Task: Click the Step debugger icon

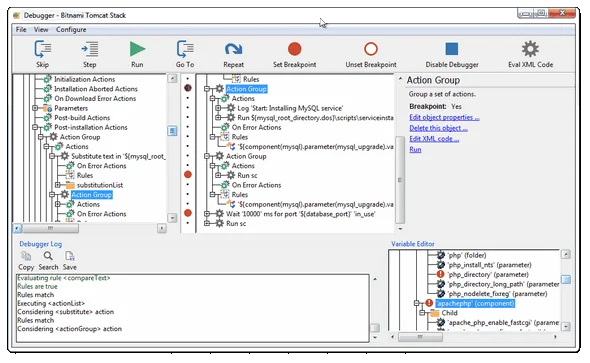Action: pos(90,49)
